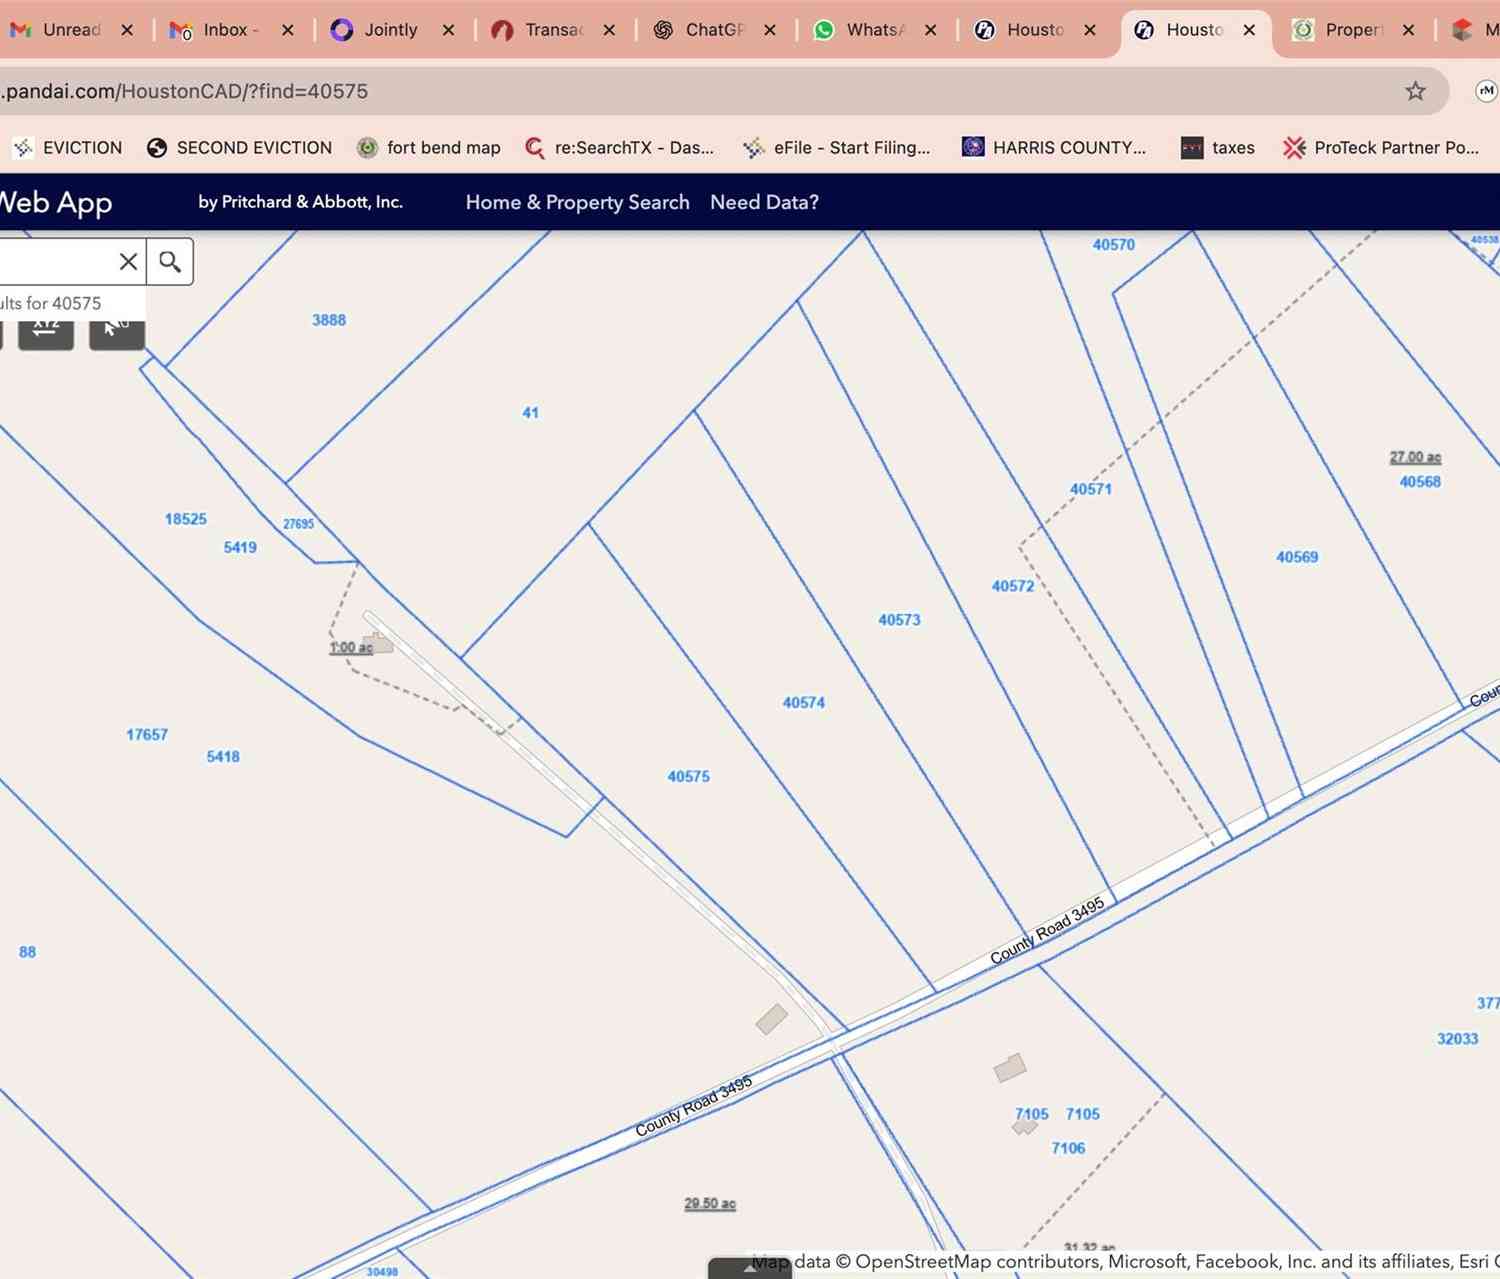Close the Property tab
The image size is (1500, 1279).
1408,30
